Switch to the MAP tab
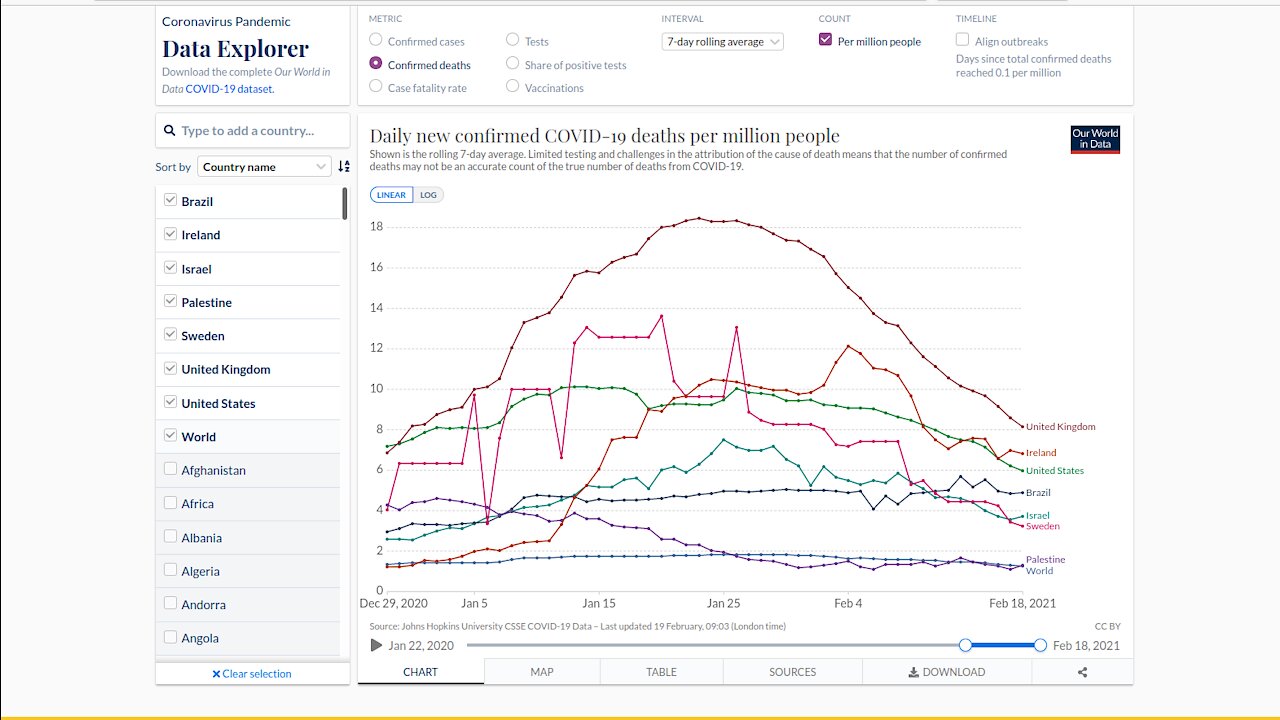 click(x=542, y=672)
